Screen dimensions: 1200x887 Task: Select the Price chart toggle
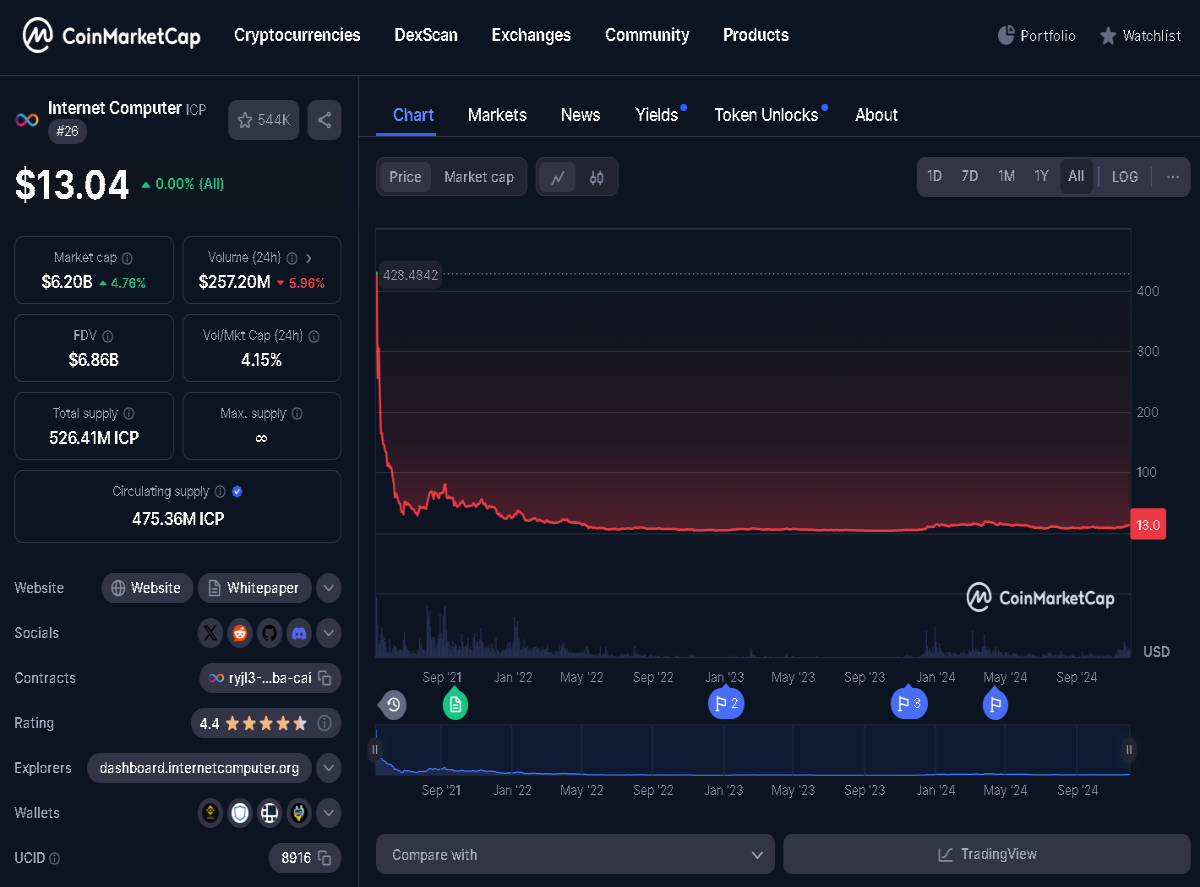[x=405, y=177]
